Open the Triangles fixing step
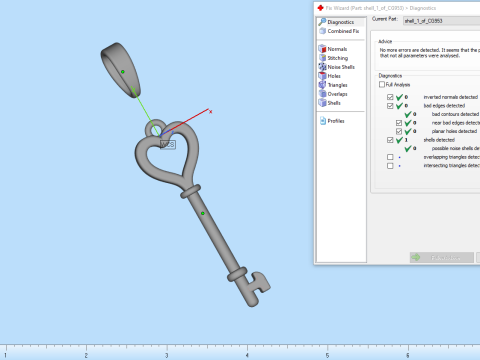480x360 pixels. pos(337,85)
